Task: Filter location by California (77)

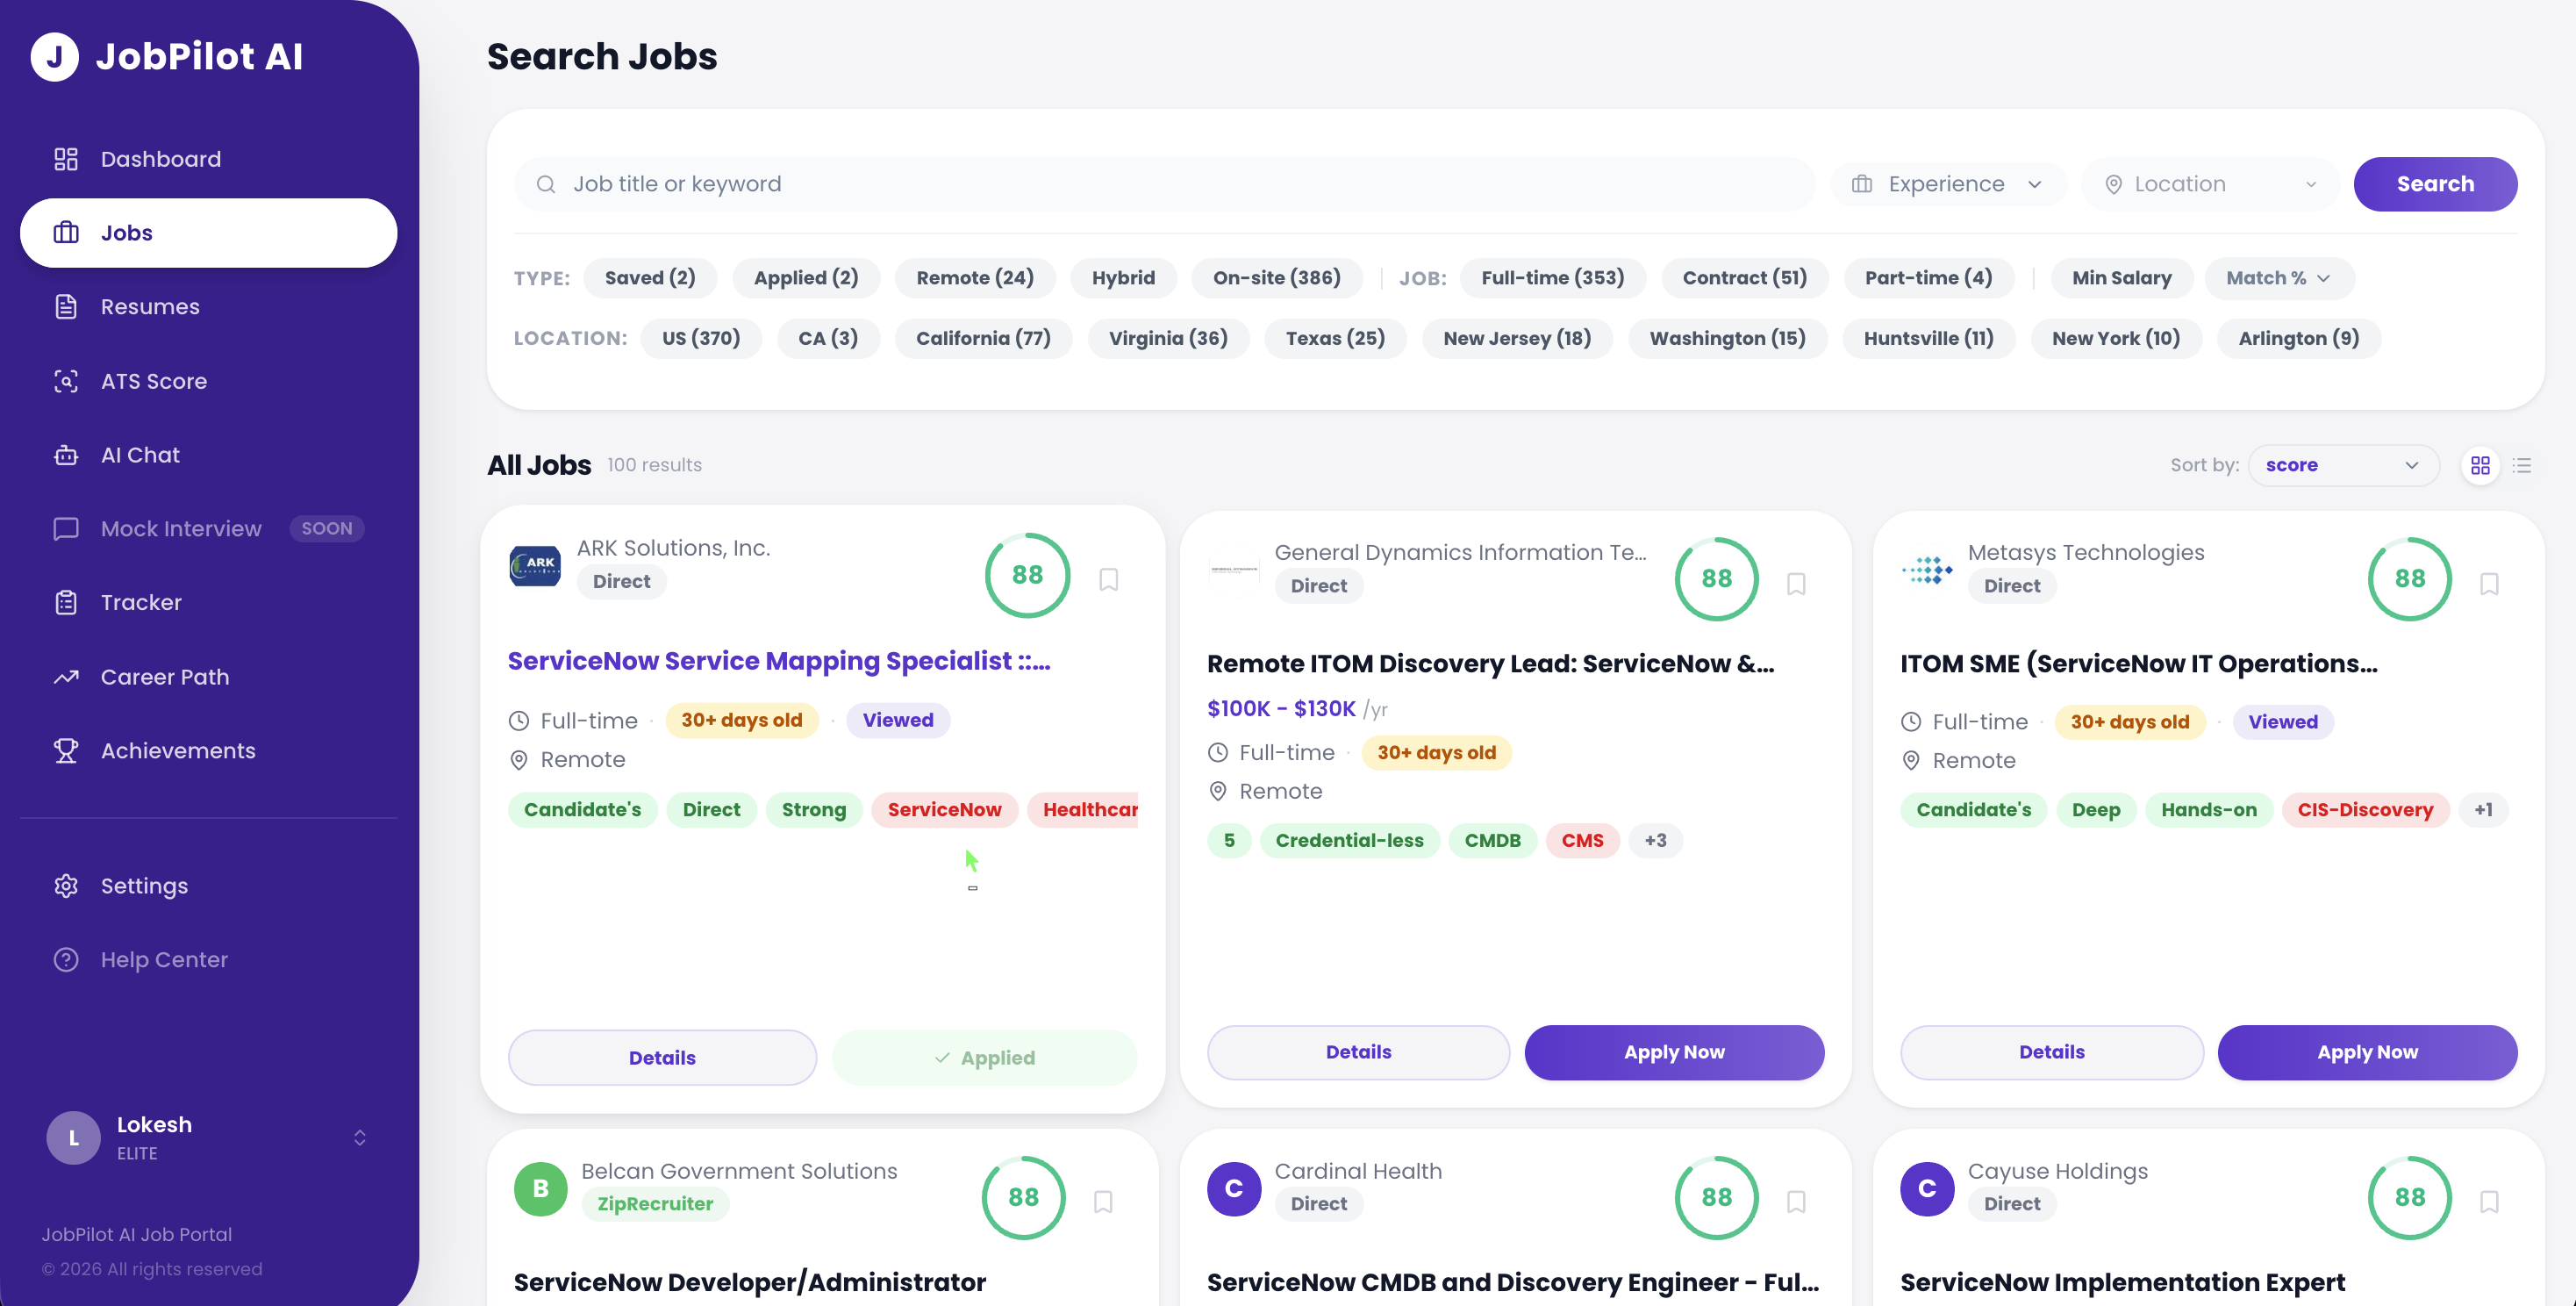Action: pos(983,338)
